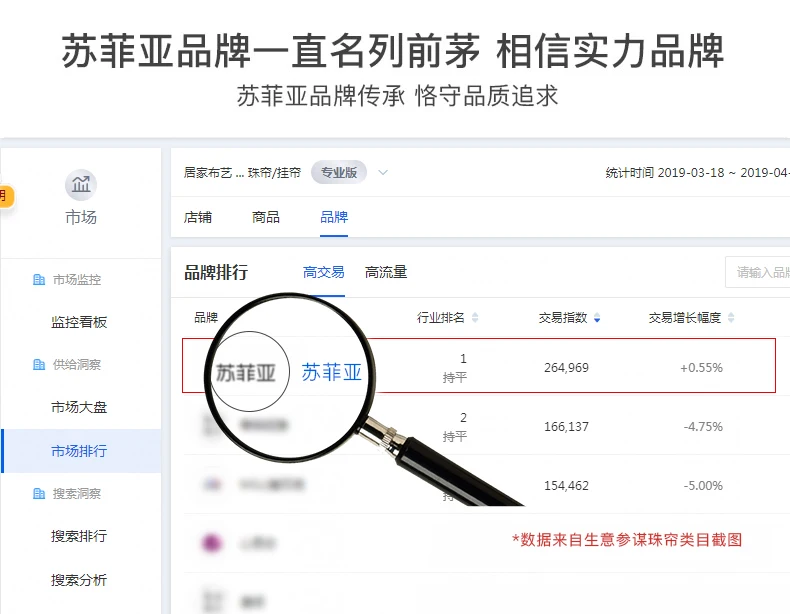The image size is (790, 614).
Task: Switch to the 店铺 tab
Action: pyautogui.click(x=198, y=217)
